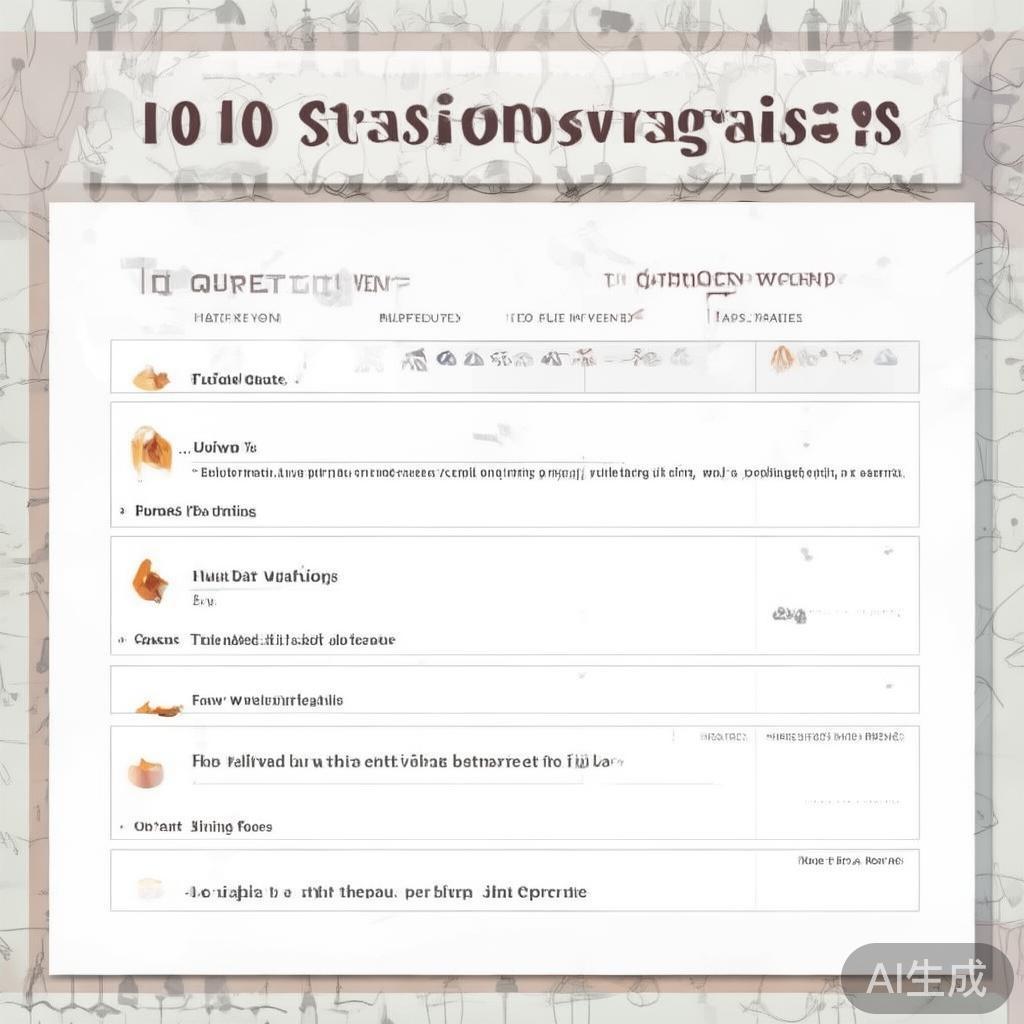Viewport: 1024px width, 1024px height.
Task: Click the pale icon in the bottom row
Action: click(x=149, y=887)
